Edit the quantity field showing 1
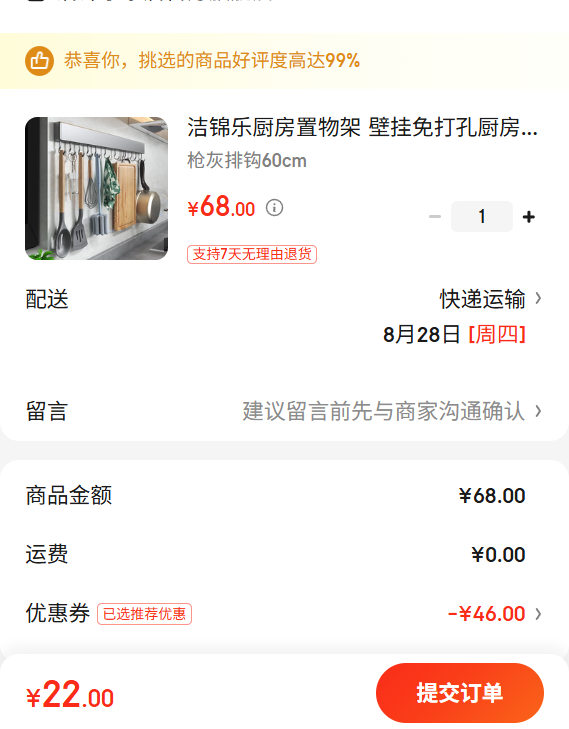 (x=482, y=216)
